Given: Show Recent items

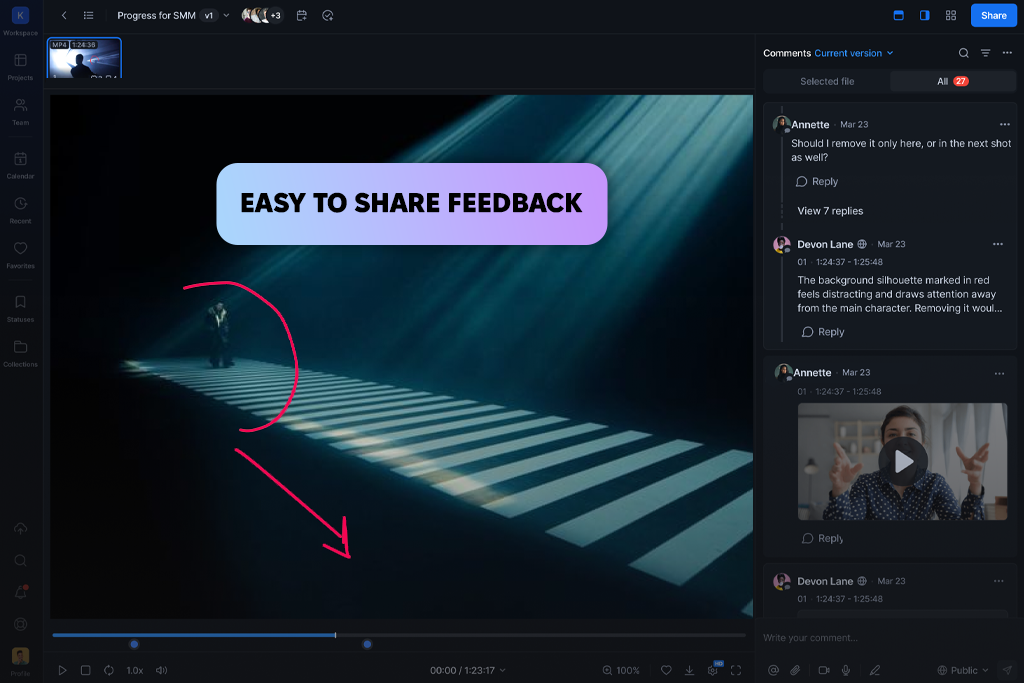Looking at the screenshot, I should pos(20,210).
